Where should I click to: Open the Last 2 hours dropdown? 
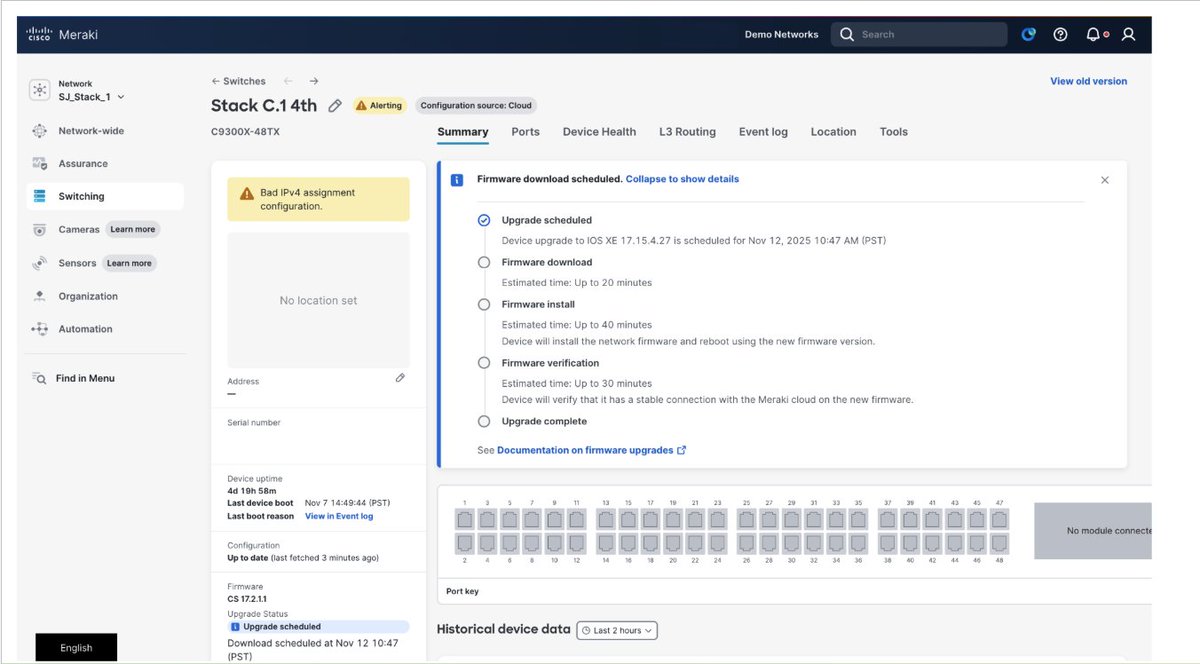[x=617, y=630]
